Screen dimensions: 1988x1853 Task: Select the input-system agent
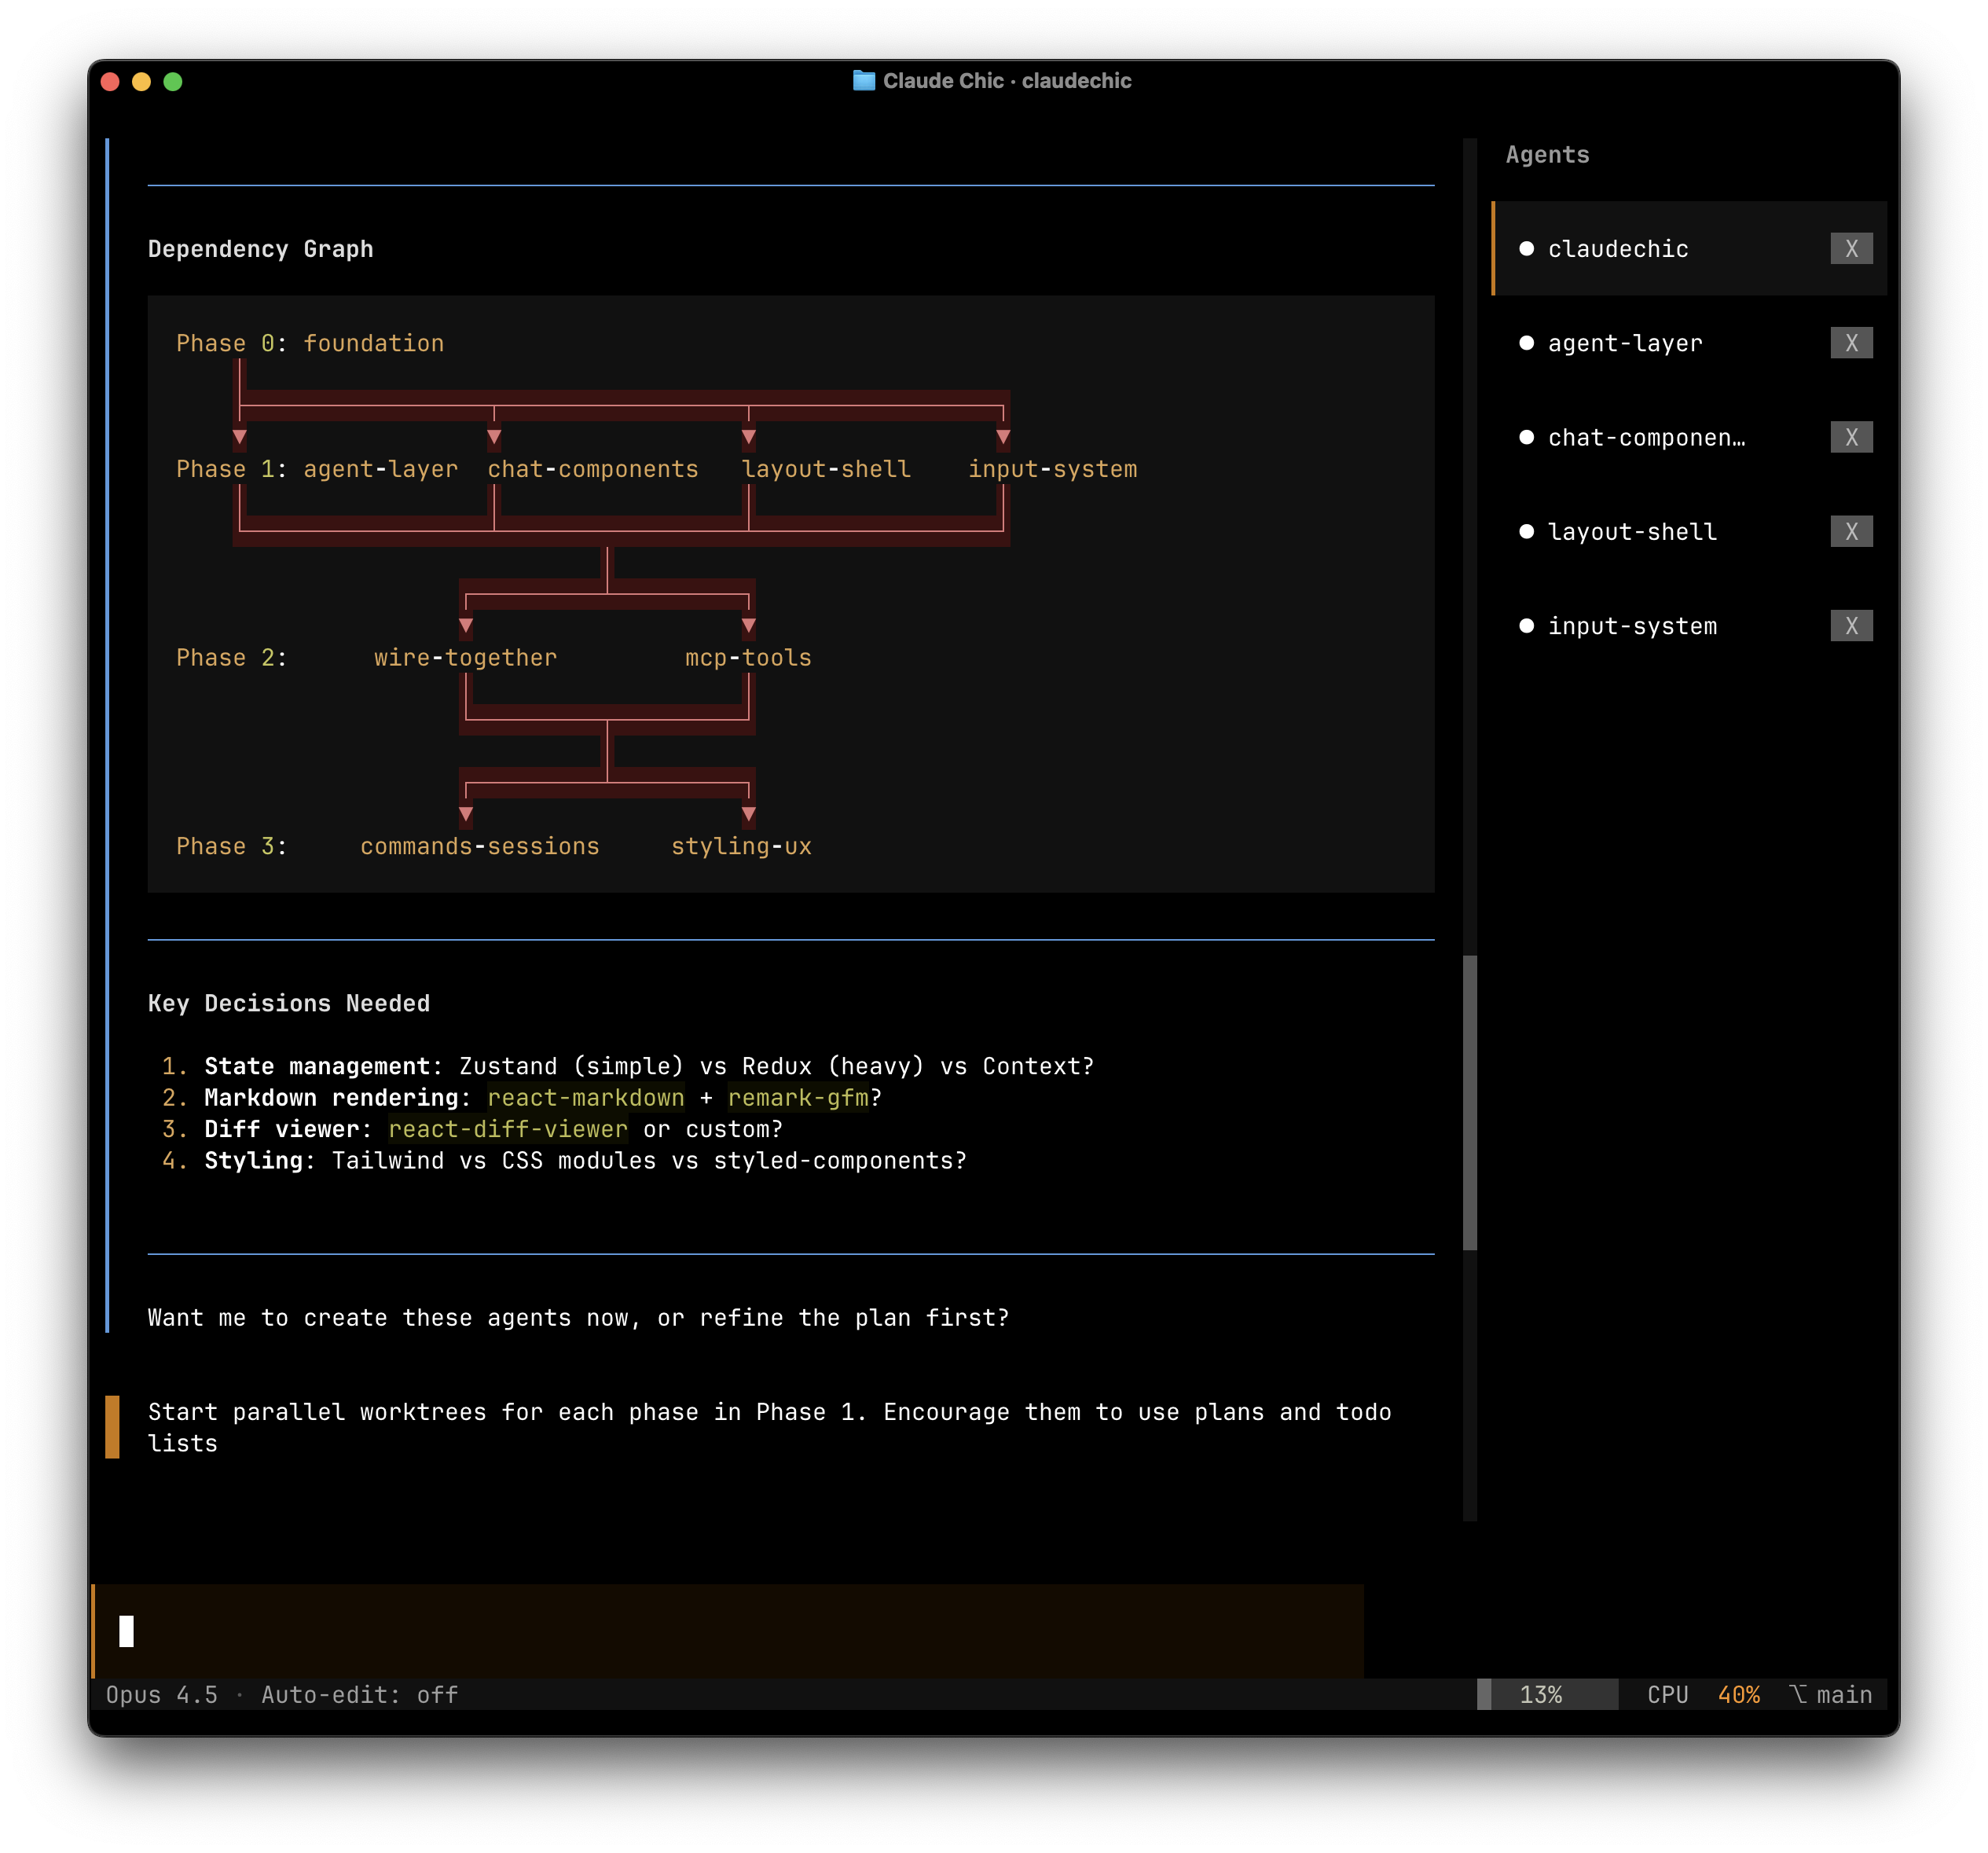click(x=1631, y=626)
